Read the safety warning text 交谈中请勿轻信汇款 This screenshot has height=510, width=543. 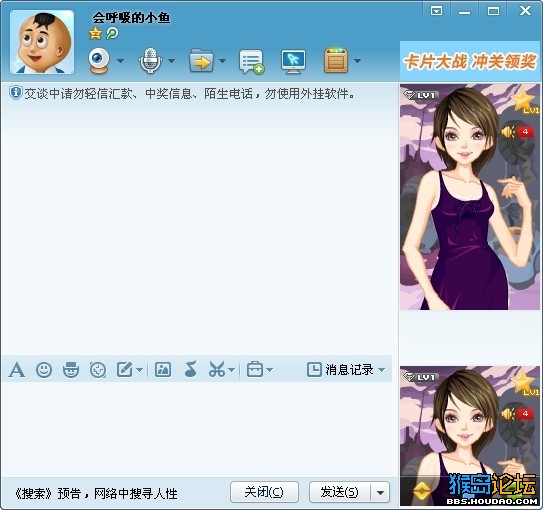tap(189, 93)
